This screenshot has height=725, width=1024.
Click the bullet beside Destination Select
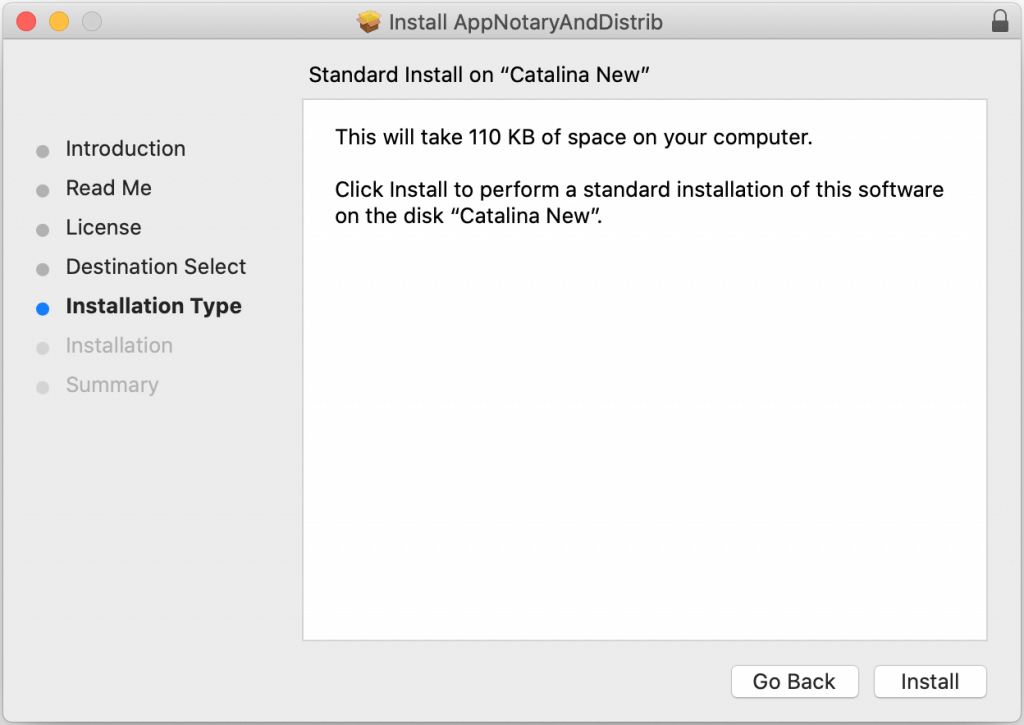(x=42, y=269)
